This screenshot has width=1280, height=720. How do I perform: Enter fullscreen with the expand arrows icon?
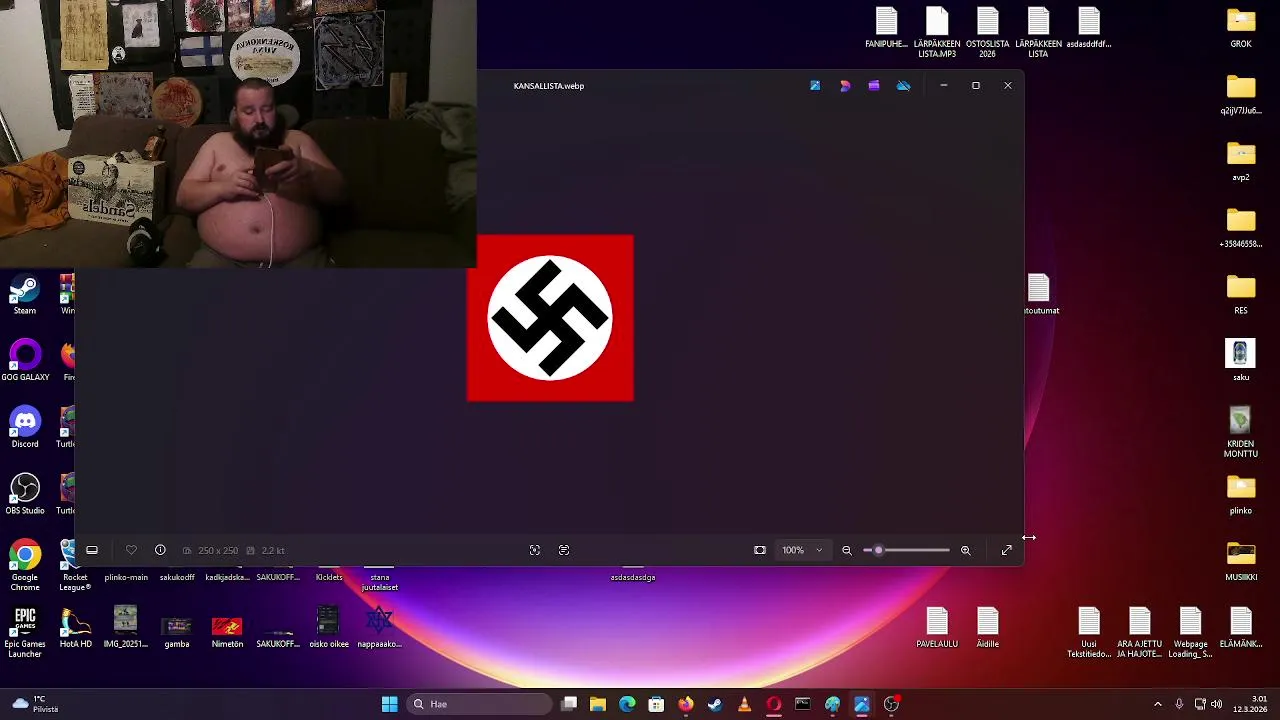click(x=1007, y=550)
